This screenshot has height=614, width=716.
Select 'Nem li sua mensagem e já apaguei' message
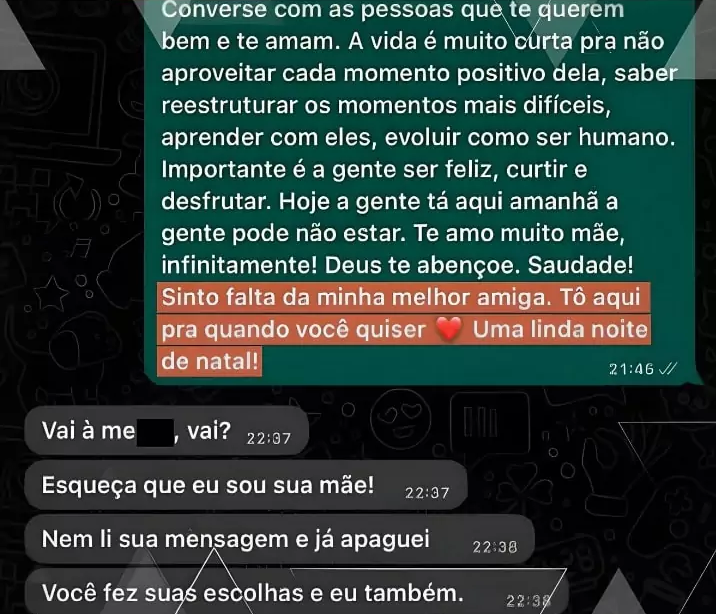click(x=279, y=539)
